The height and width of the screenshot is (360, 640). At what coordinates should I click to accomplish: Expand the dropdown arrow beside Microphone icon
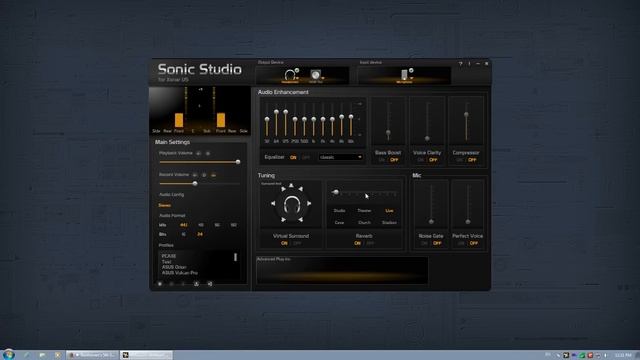coord(411,78)
